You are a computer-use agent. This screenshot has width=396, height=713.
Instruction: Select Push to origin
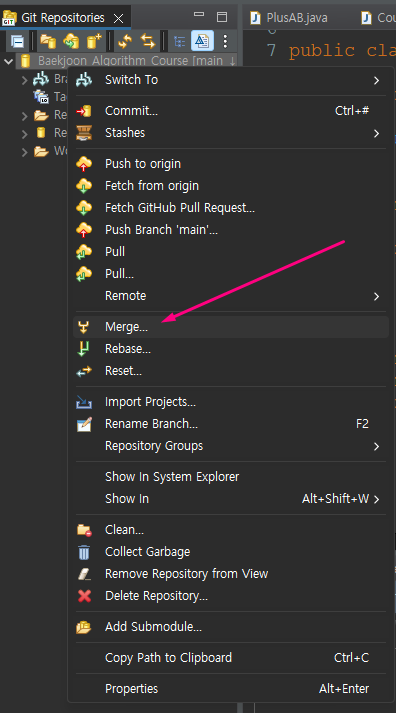point(231,164)
